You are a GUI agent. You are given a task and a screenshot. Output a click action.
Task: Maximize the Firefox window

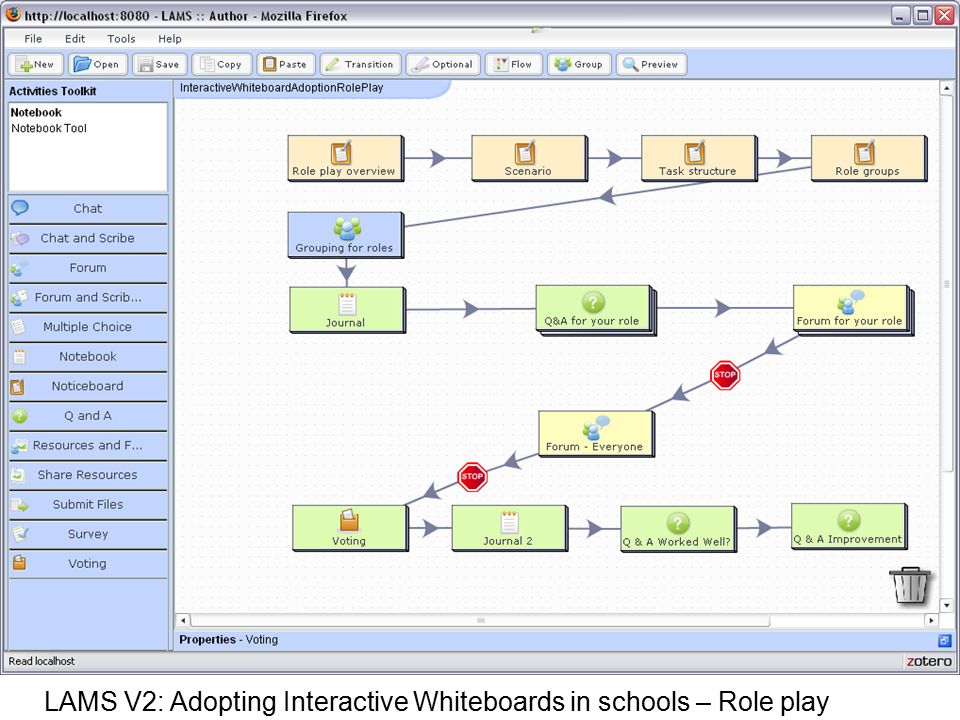[921, 15]
